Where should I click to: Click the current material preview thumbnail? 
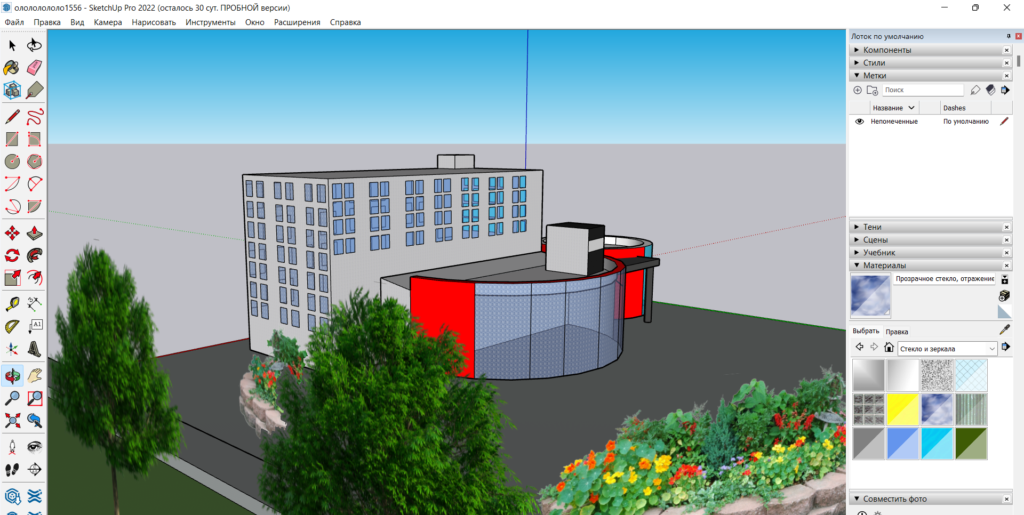(871, 296)
